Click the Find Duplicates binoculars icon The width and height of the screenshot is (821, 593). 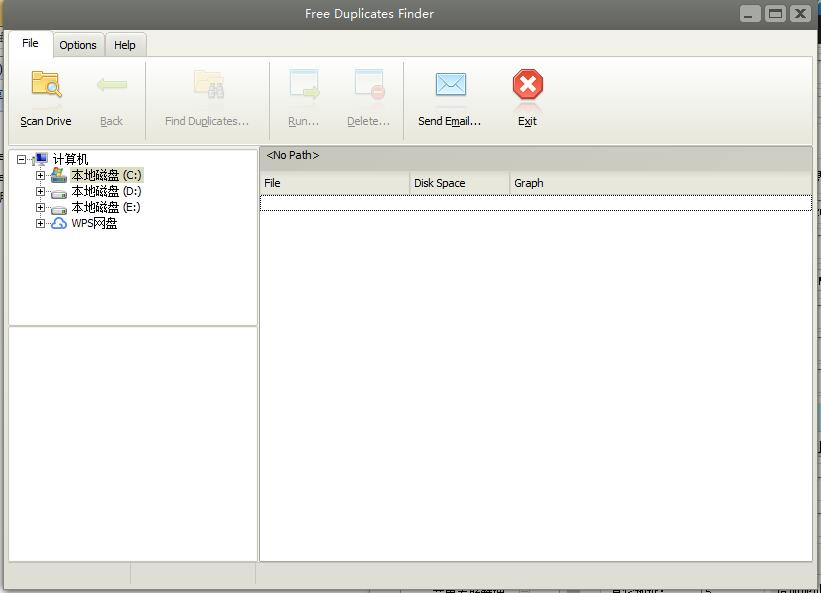(207, 85)
